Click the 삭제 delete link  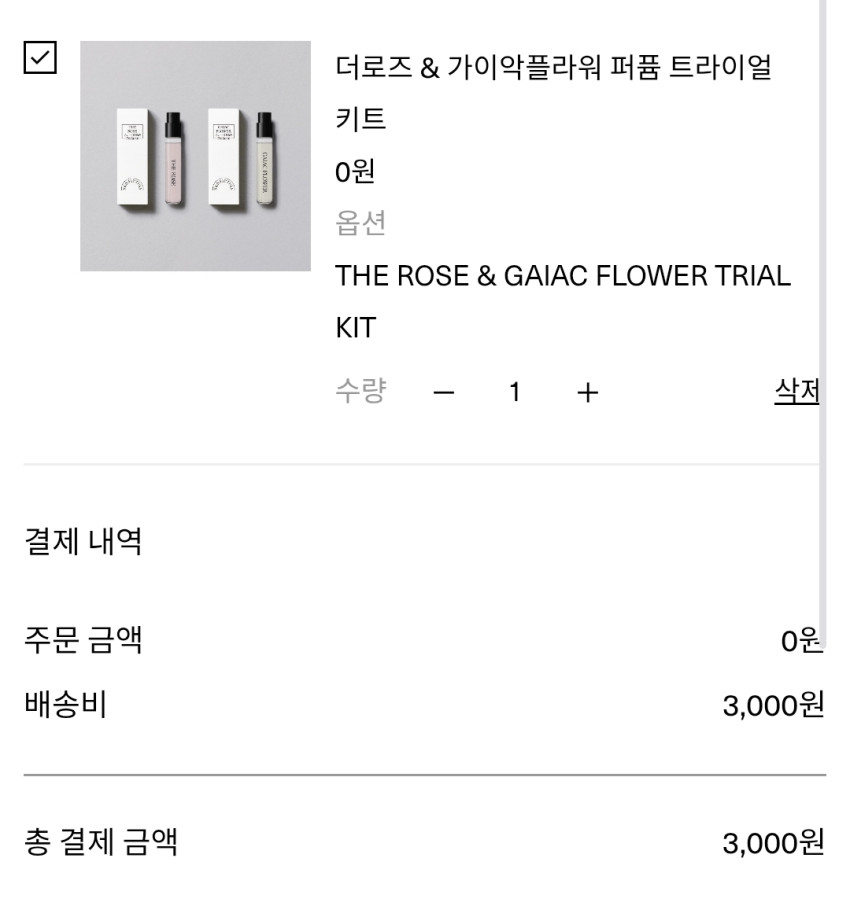coord(796,392)
